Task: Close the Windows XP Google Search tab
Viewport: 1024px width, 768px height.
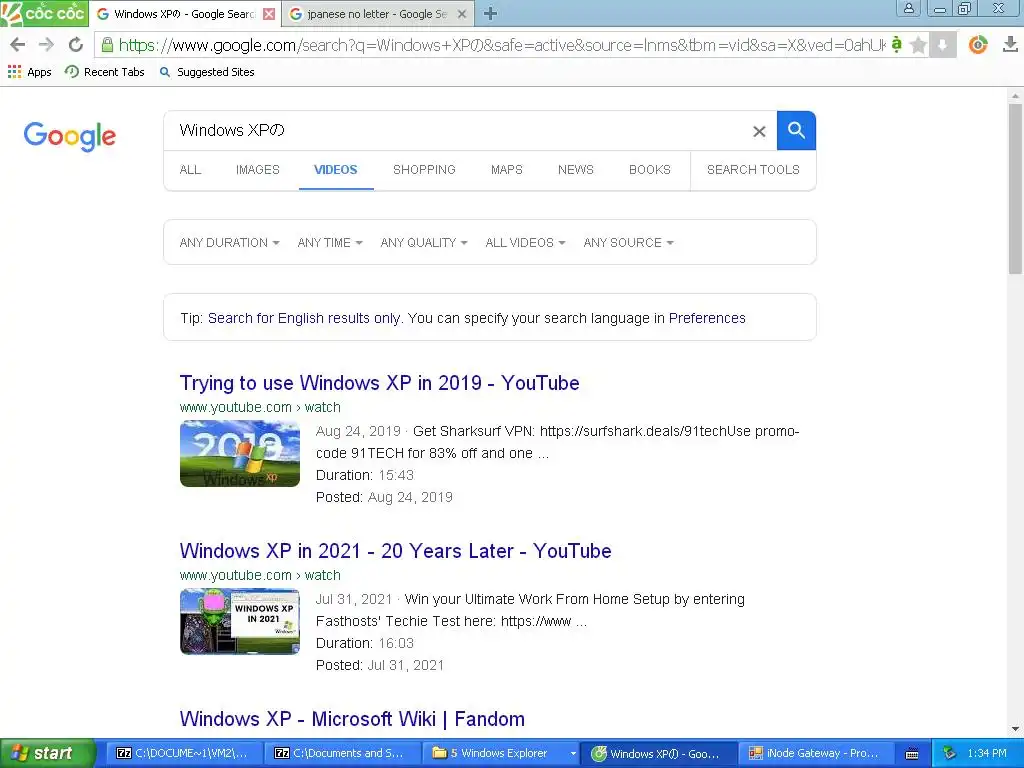Action: tap(268, 14)
